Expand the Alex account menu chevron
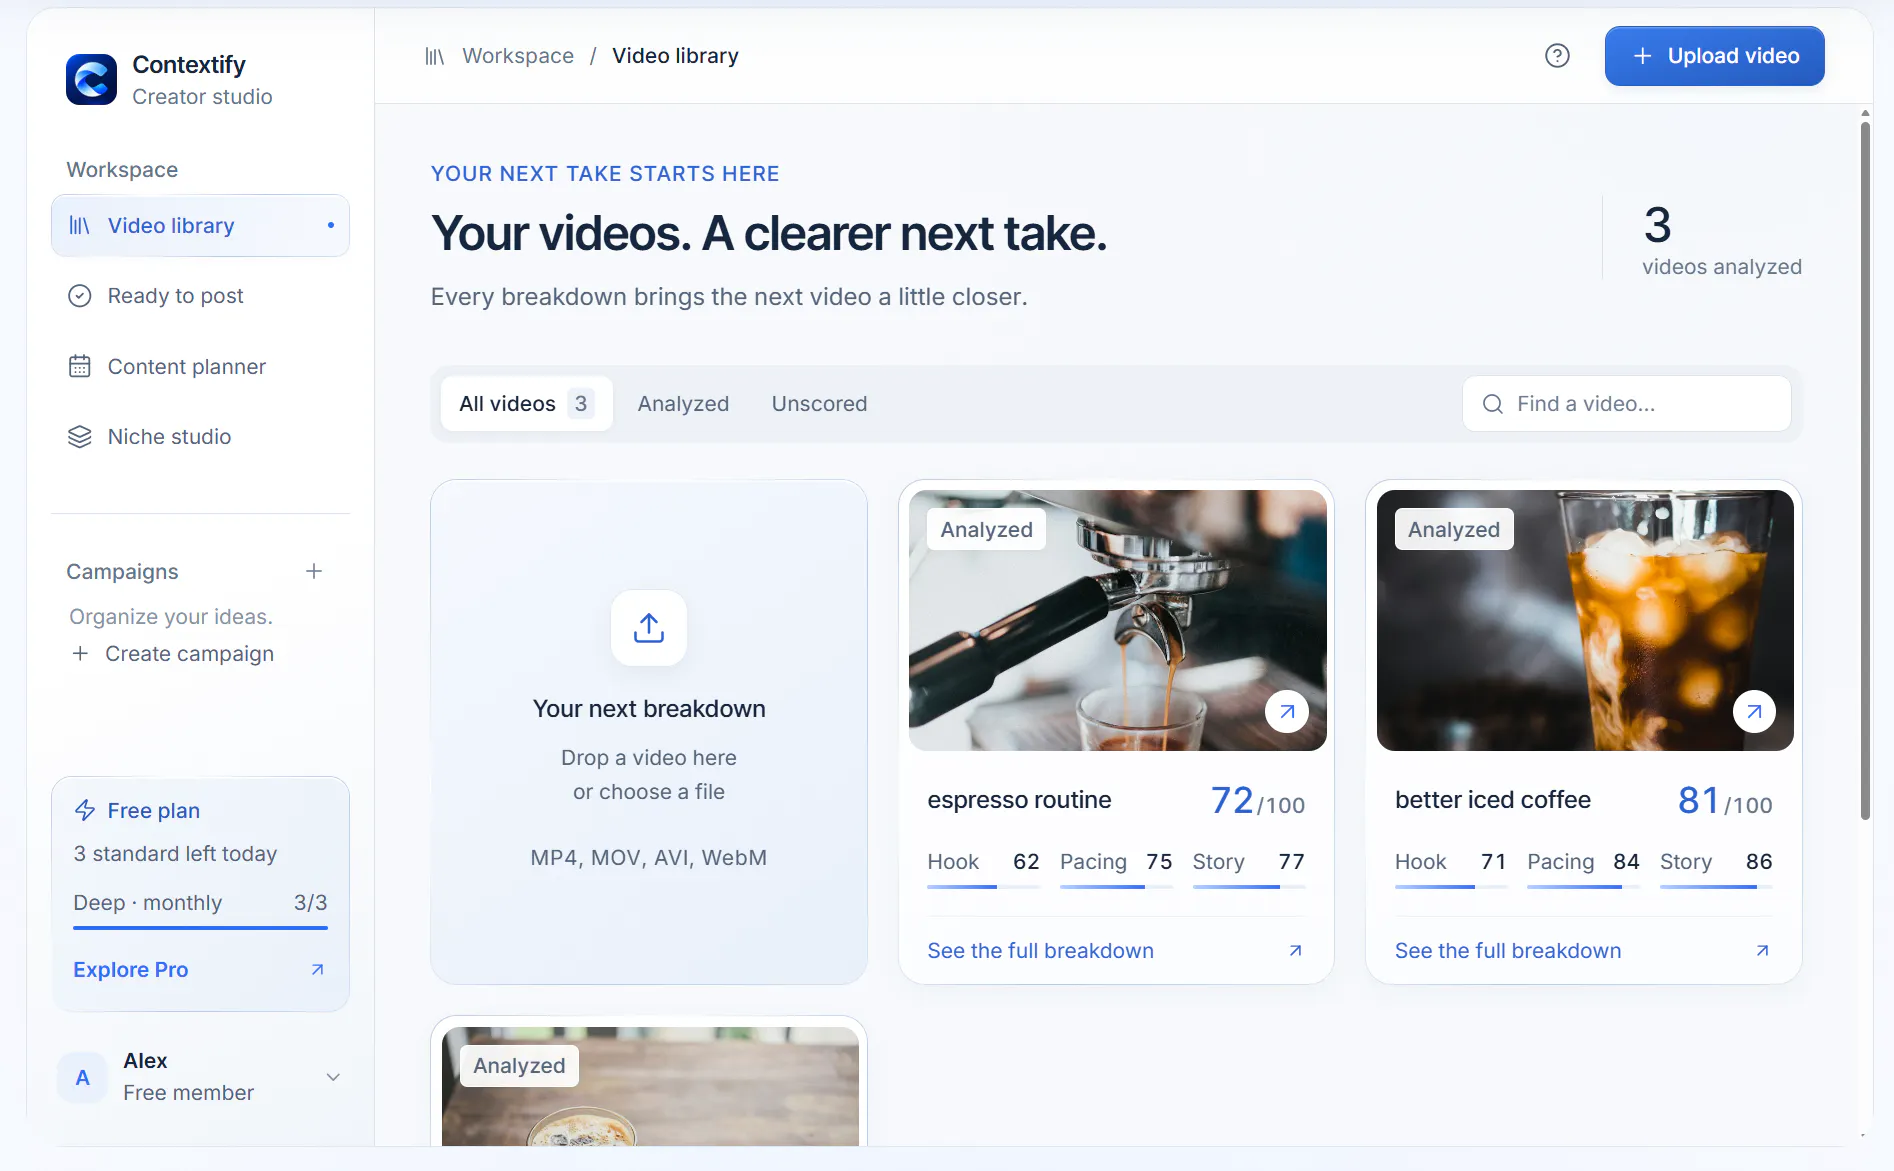Viewport: 1894px width, 1171px height. click(333, 1077)
